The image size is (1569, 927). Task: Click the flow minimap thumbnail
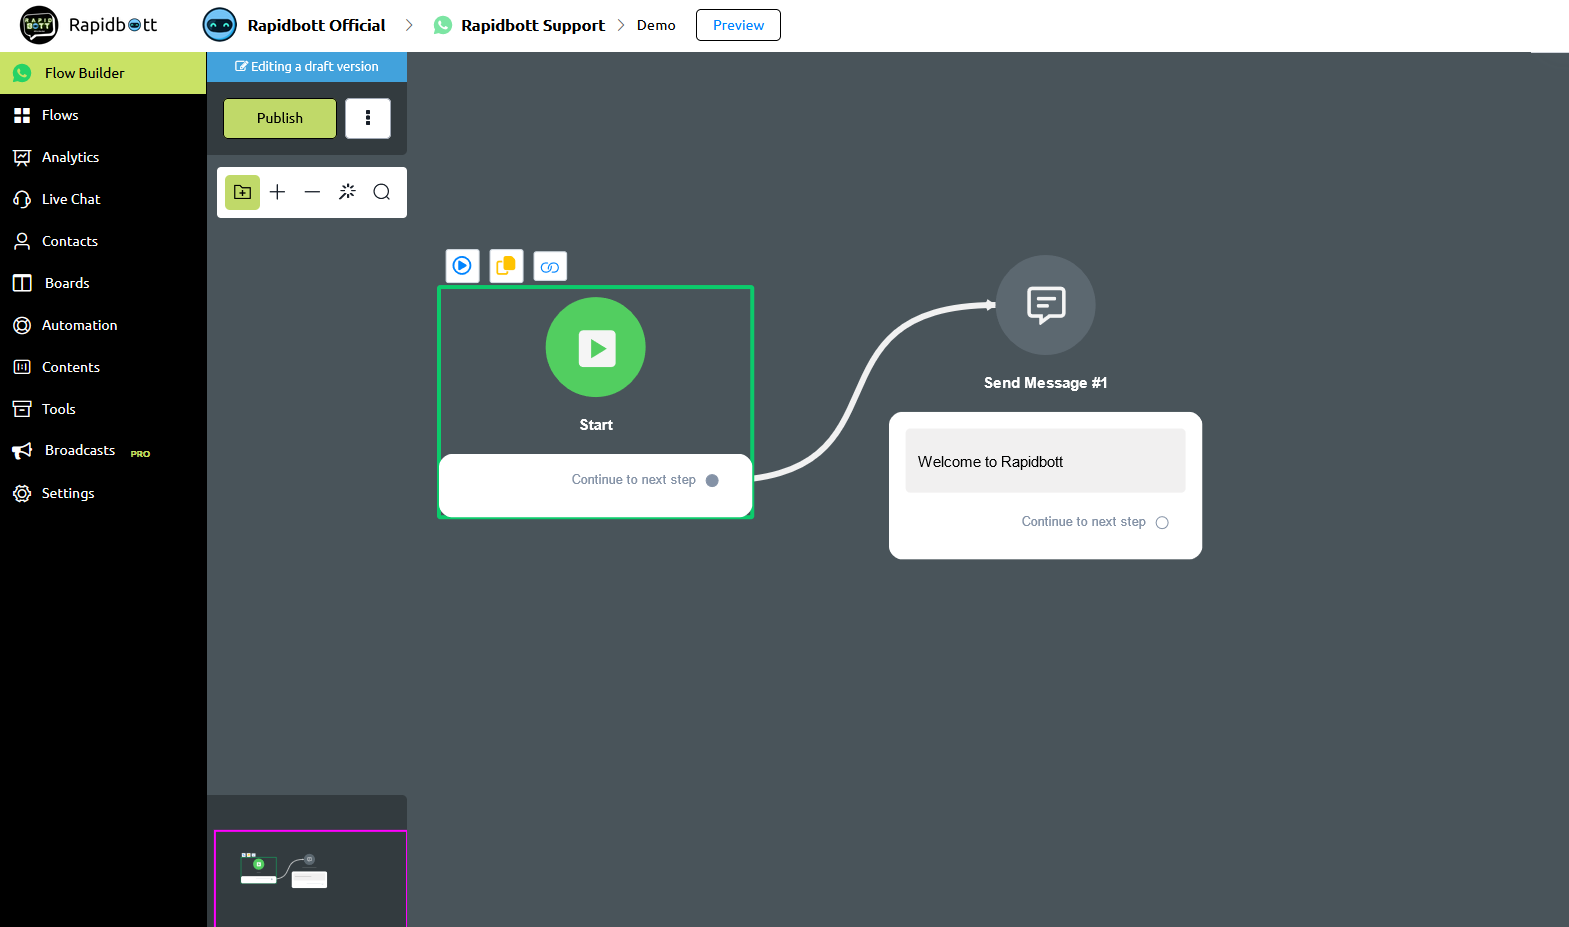coord(285,870)
